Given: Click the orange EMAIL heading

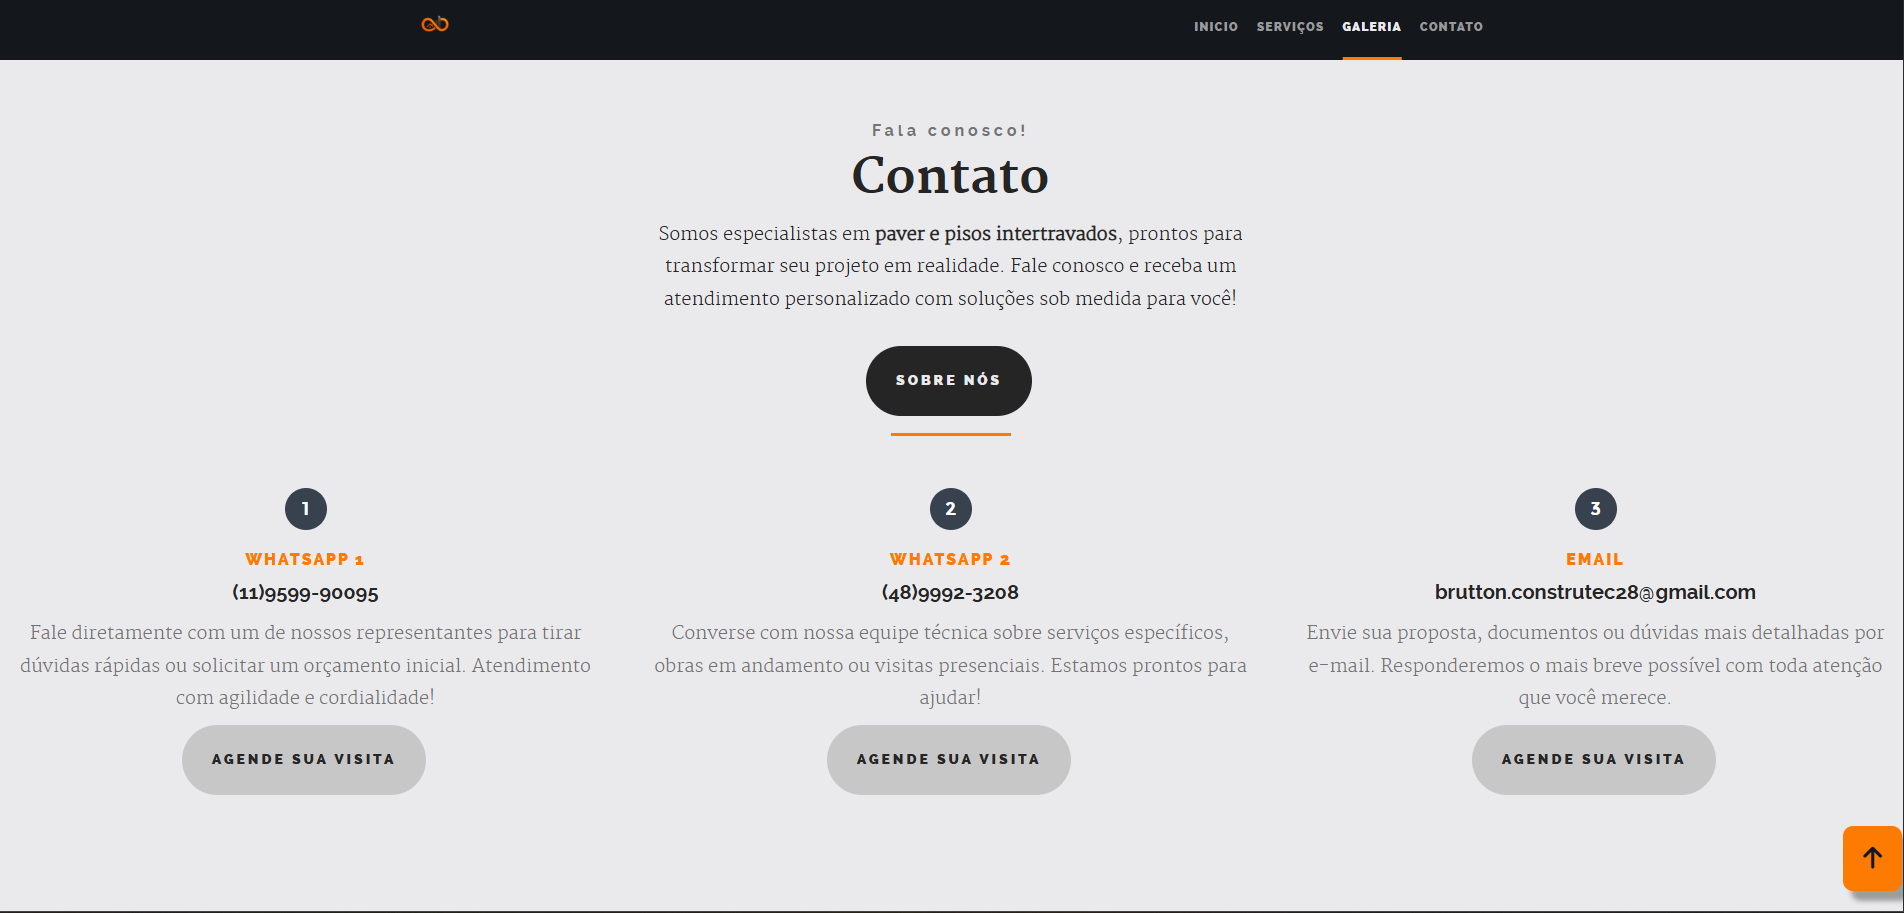Looking at the screenshot, I should [1594, 560].
